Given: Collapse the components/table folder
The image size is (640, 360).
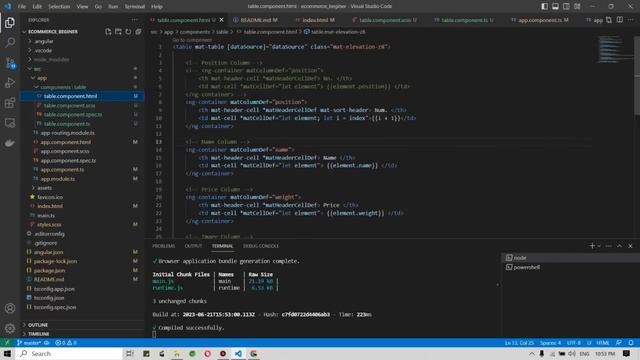Looking at the screenshot, I should 82,87.
